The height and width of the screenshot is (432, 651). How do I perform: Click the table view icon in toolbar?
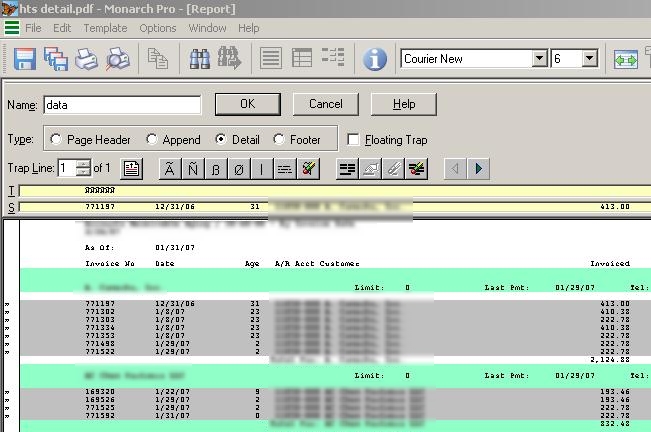pos(302,60)
